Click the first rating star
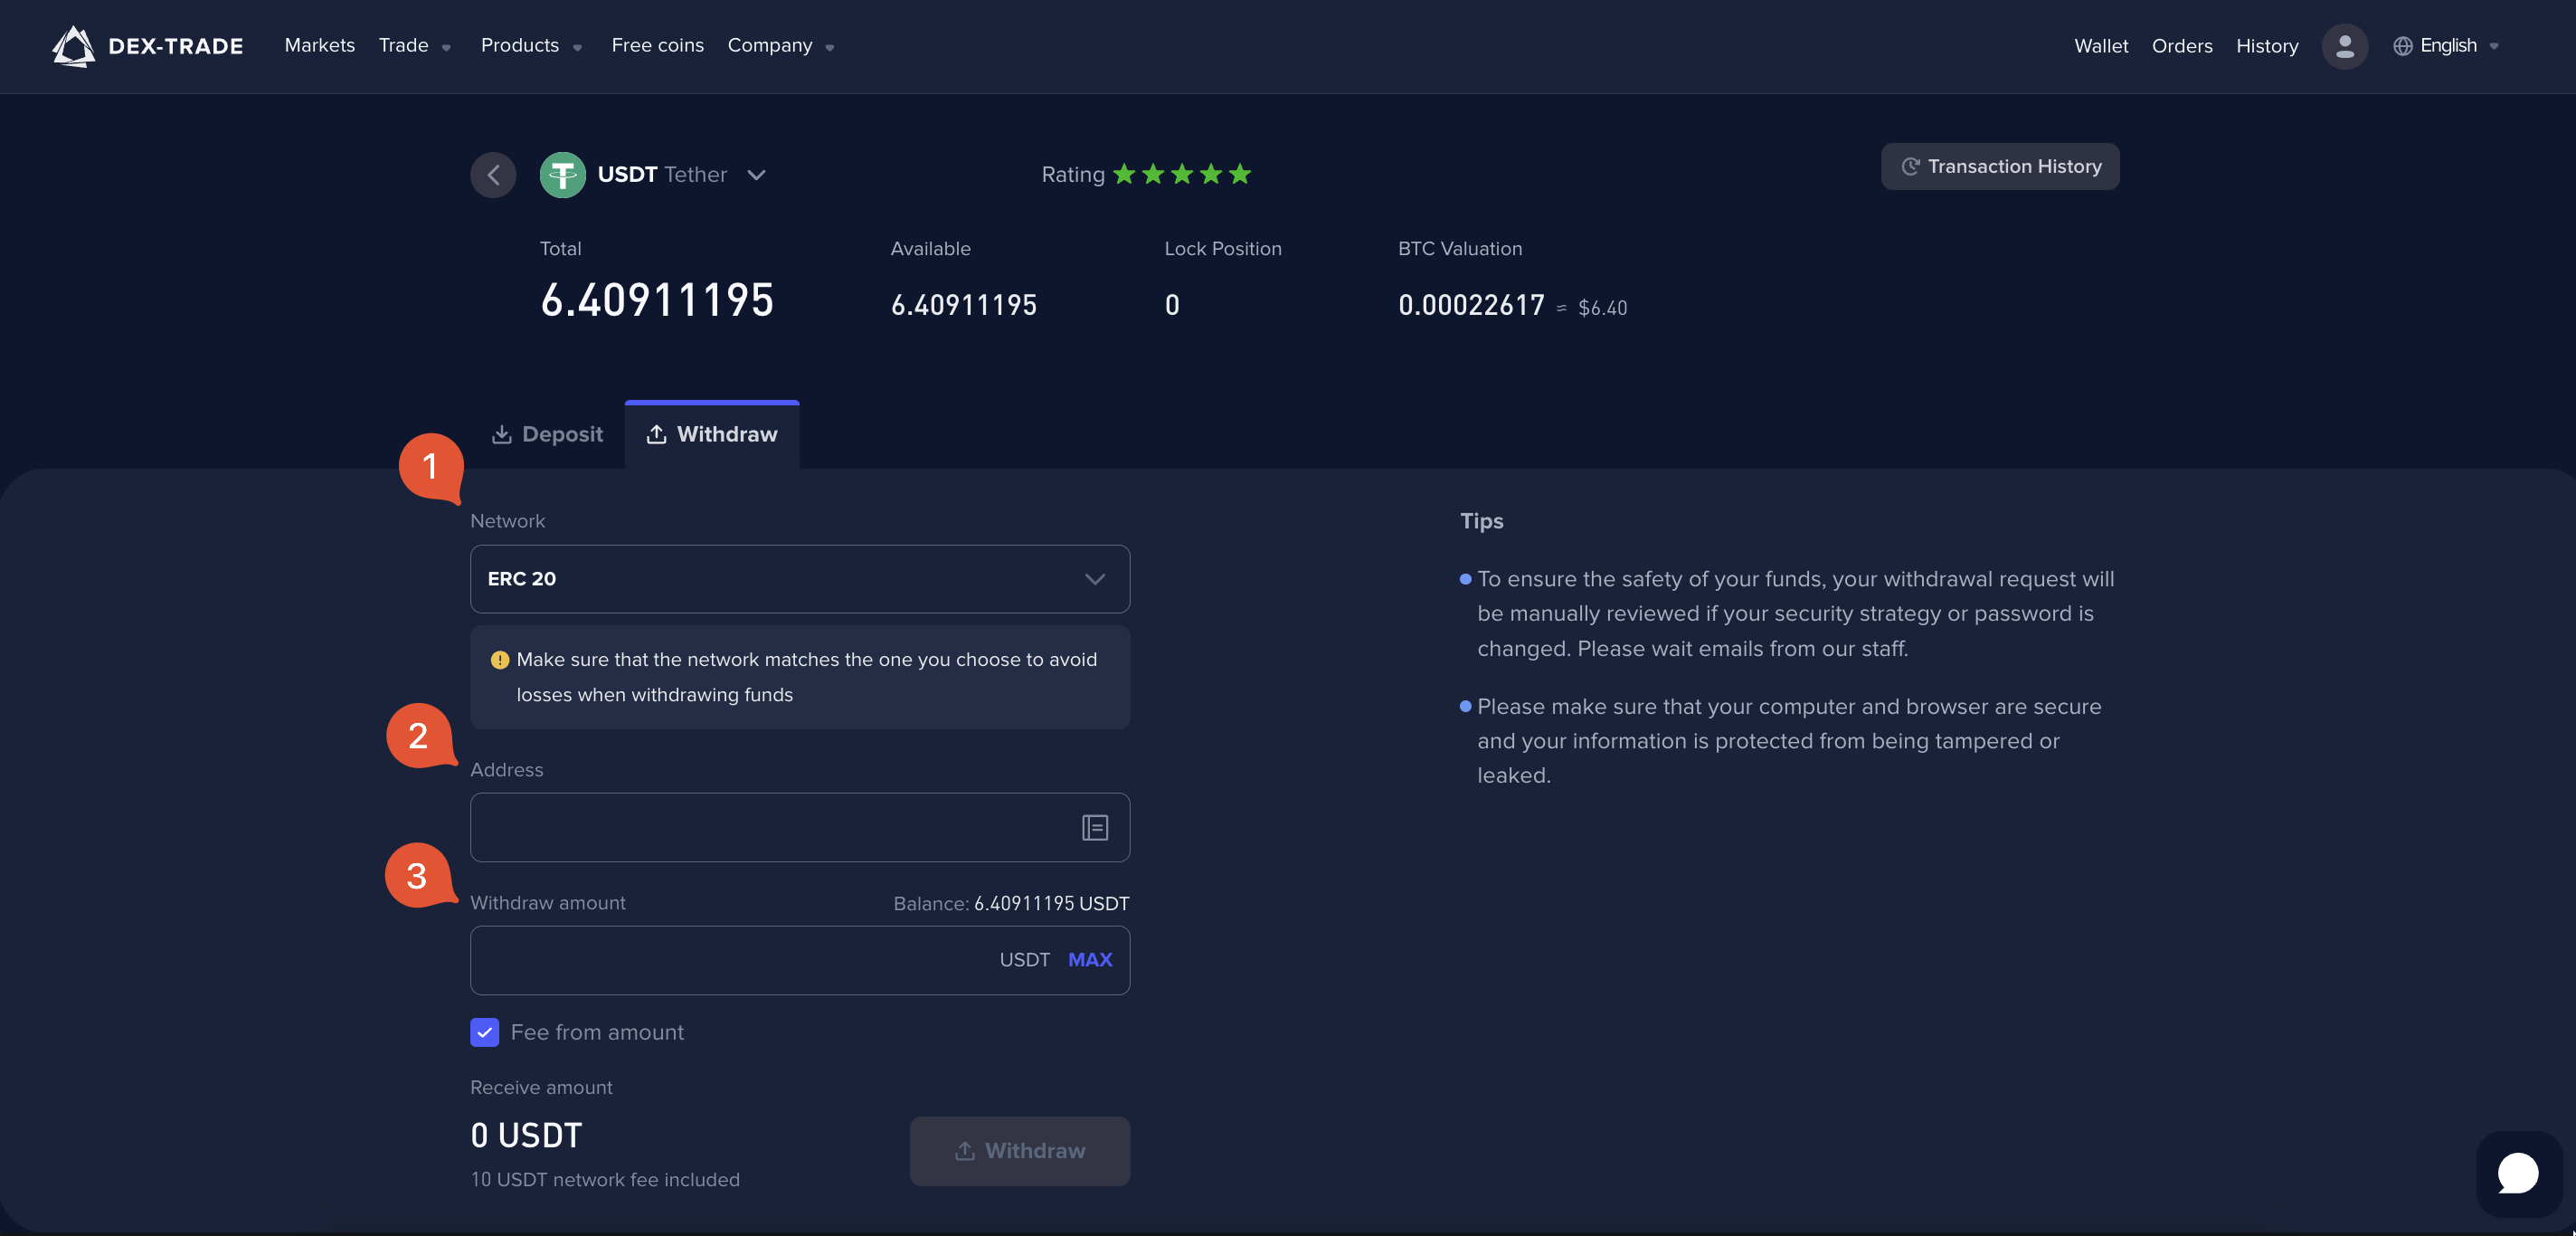2576x1236 pixels. (1124, 174)
